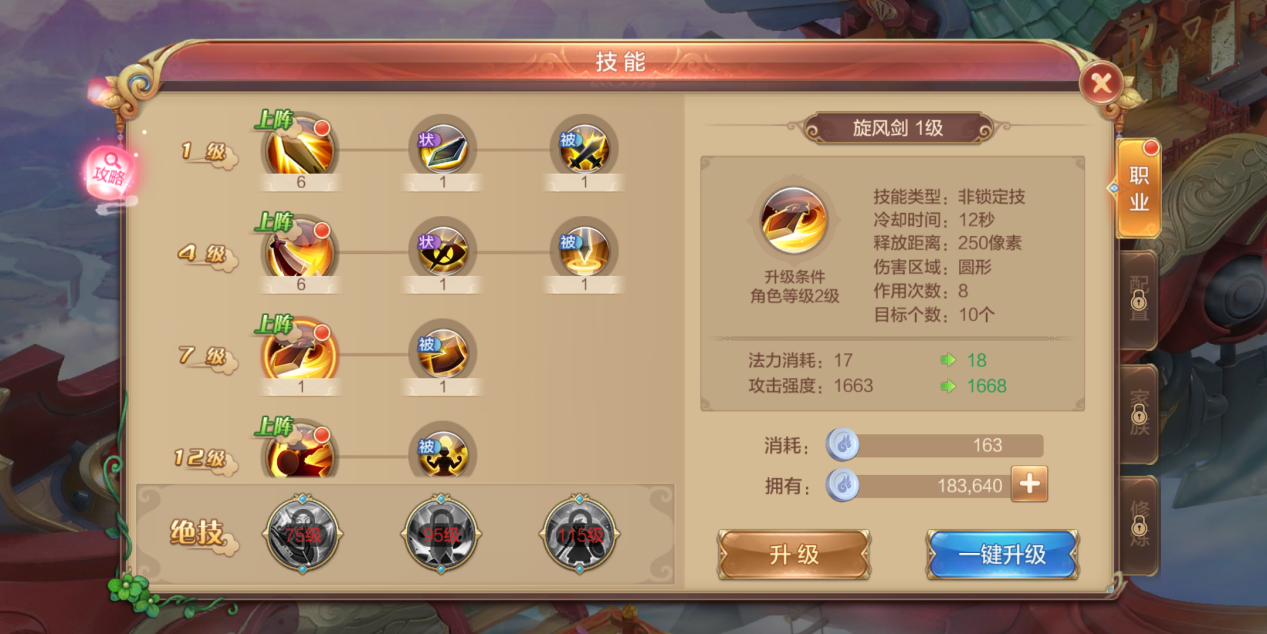Click the 升级 upgrade button
This screenshot has height=634, width=1267.
click(x=794, y=555)
